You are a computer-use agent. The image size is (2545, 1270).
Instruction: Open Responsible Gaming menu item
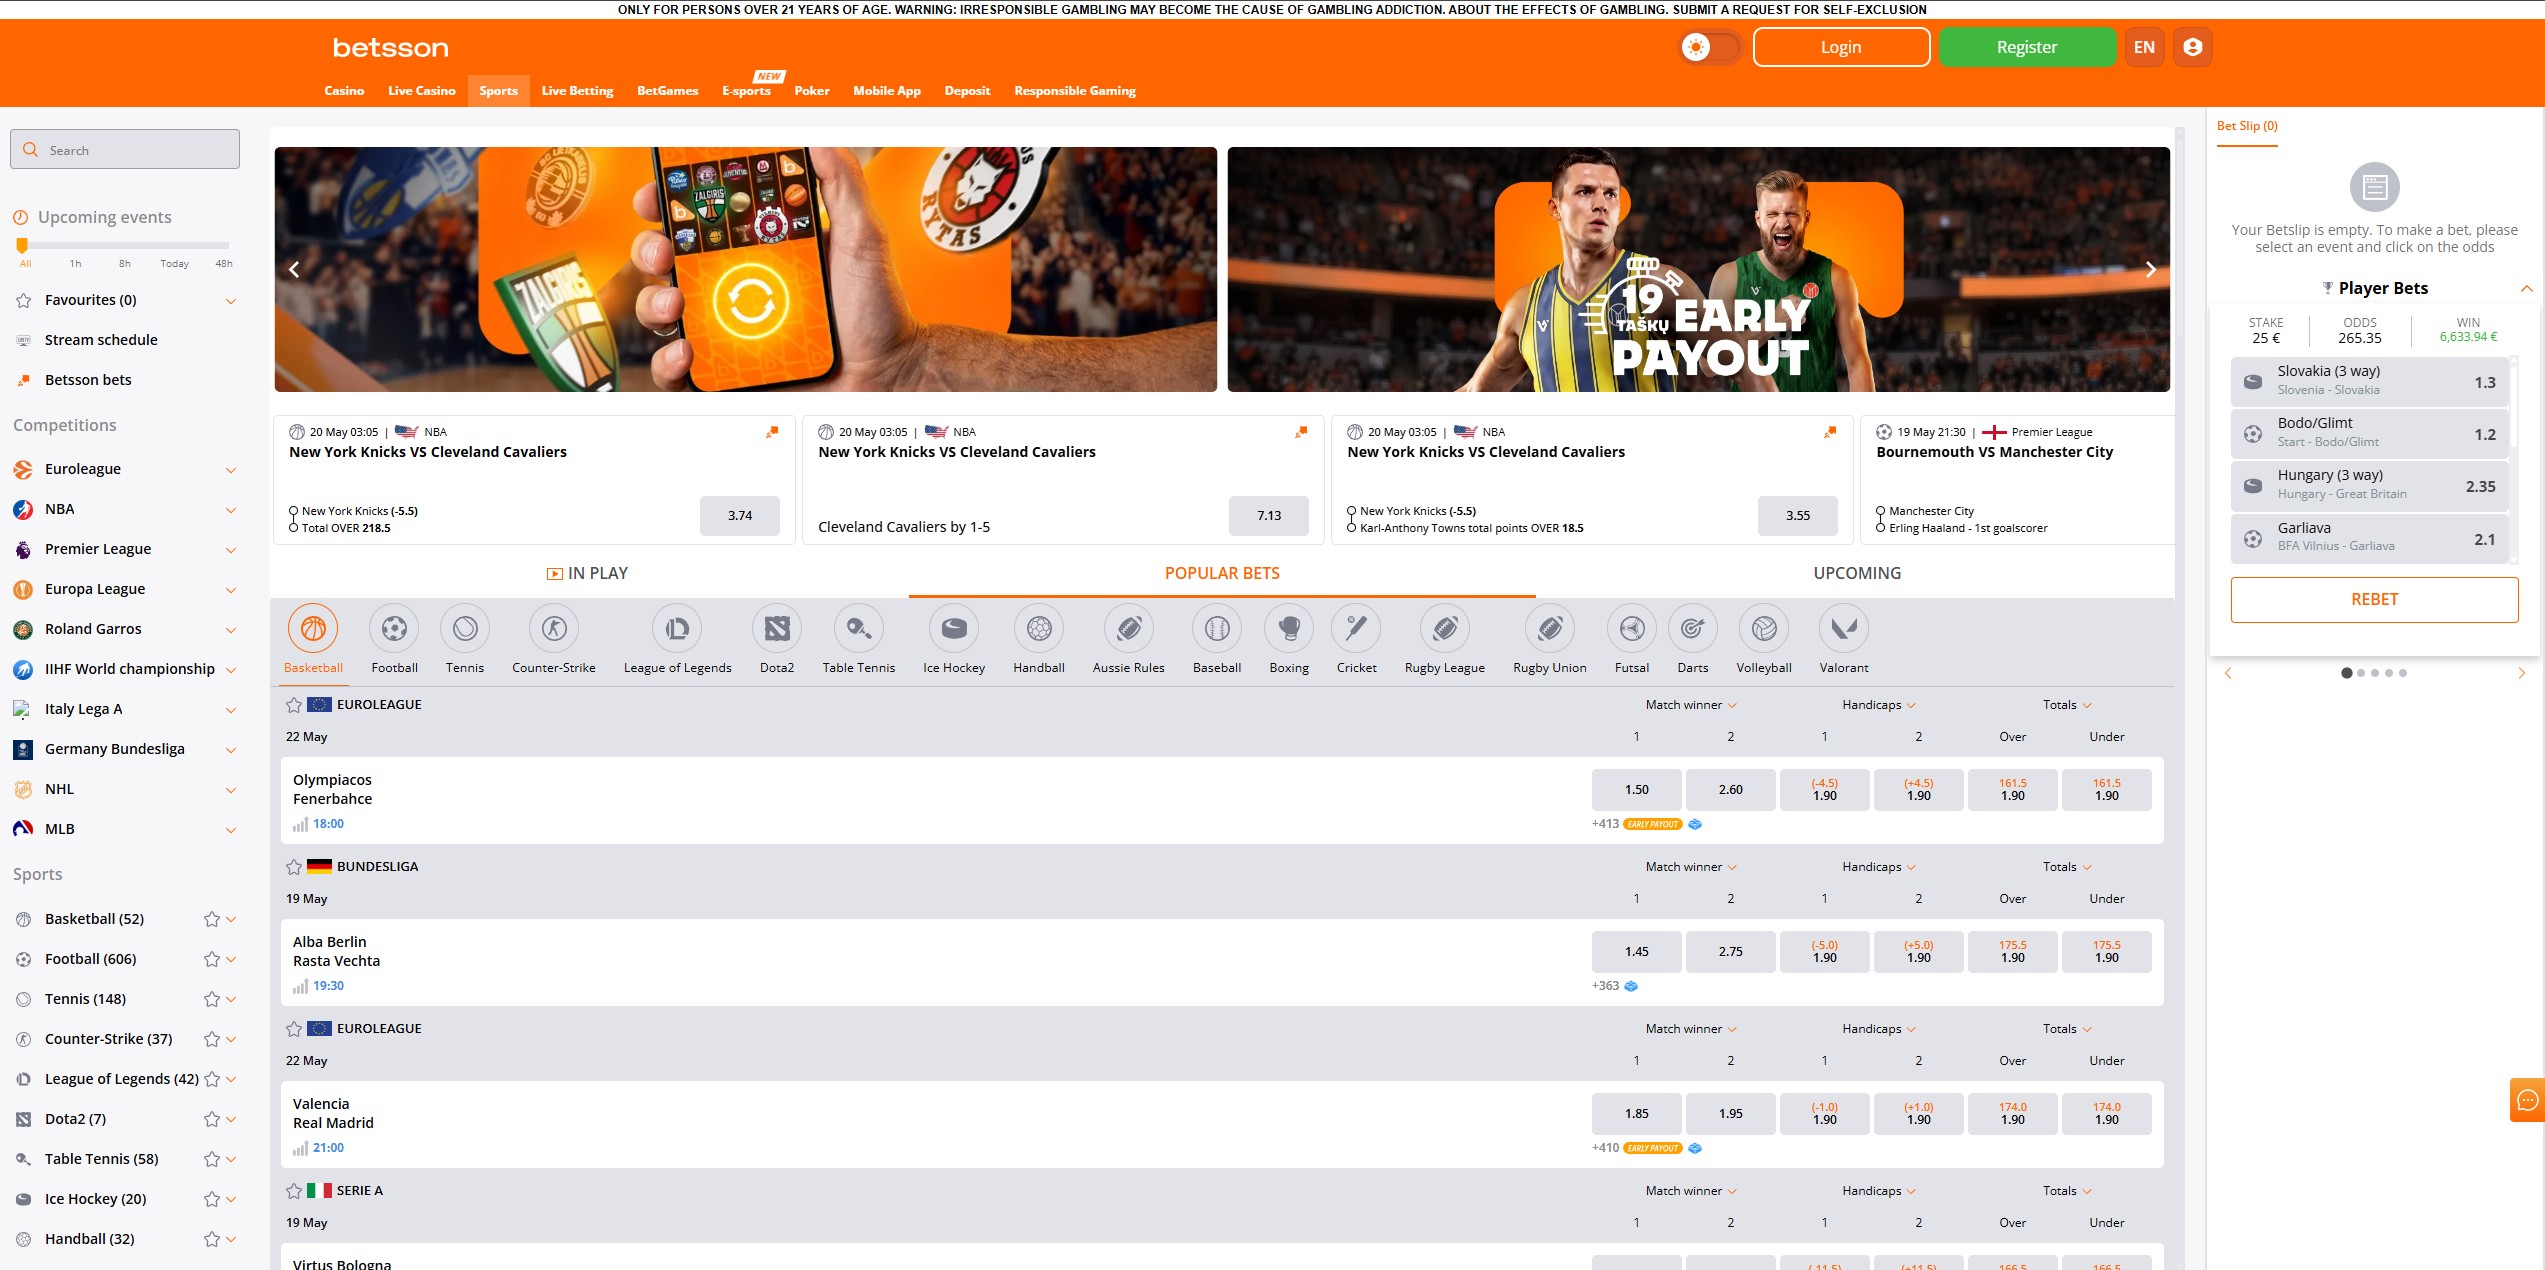pos(1075,91)
